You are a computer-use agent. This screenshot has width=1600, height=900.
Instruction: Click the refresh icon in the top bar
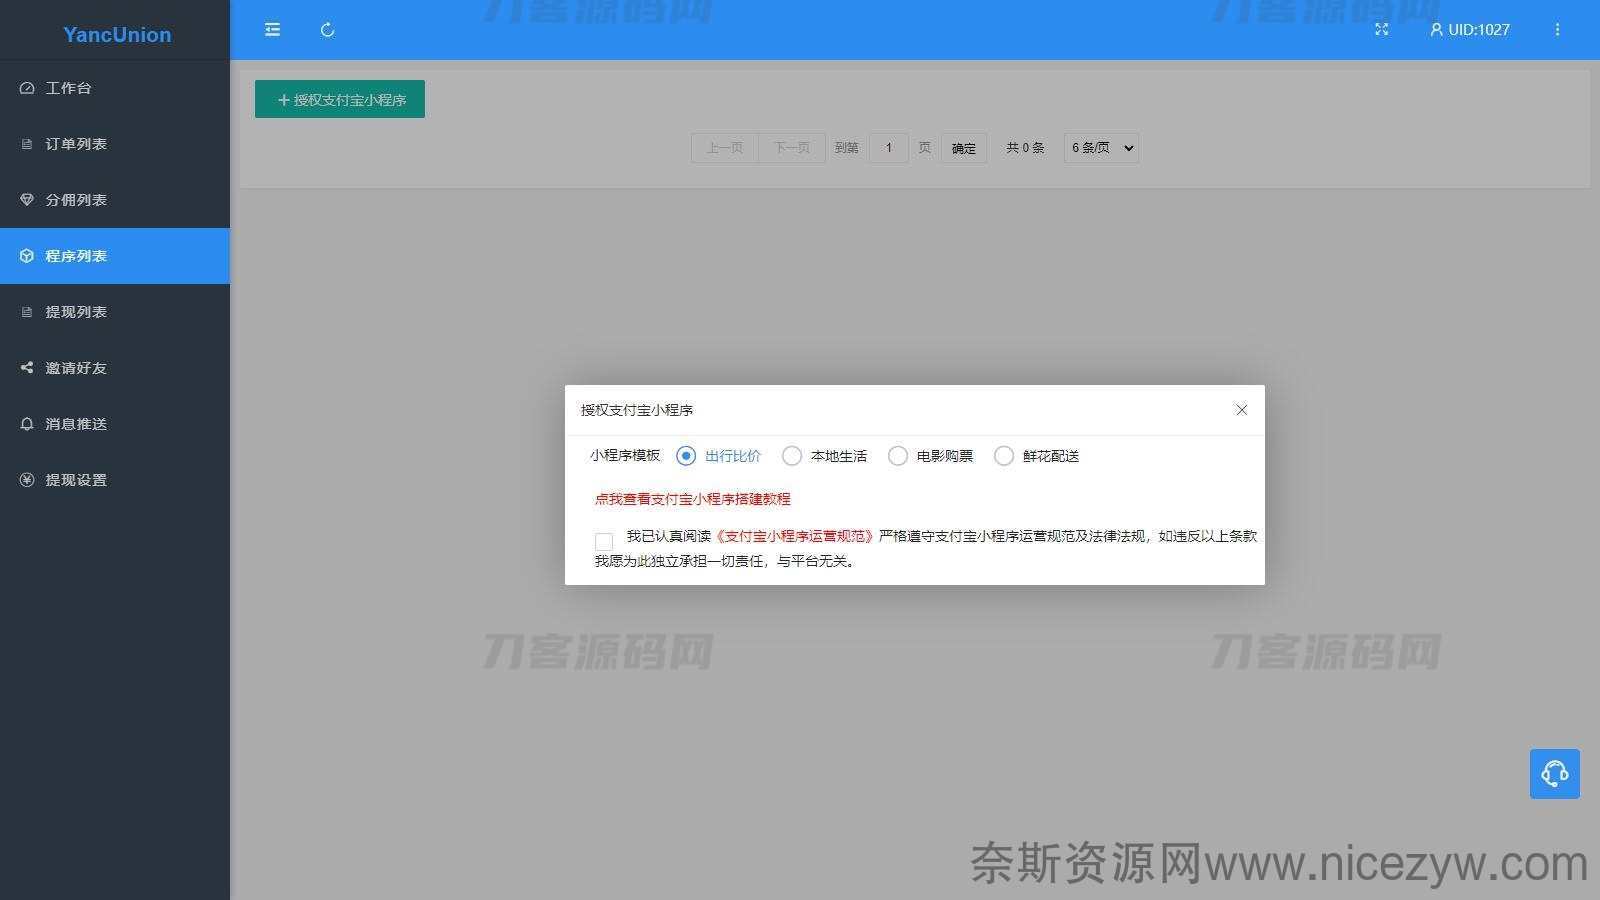coord(327,30)
